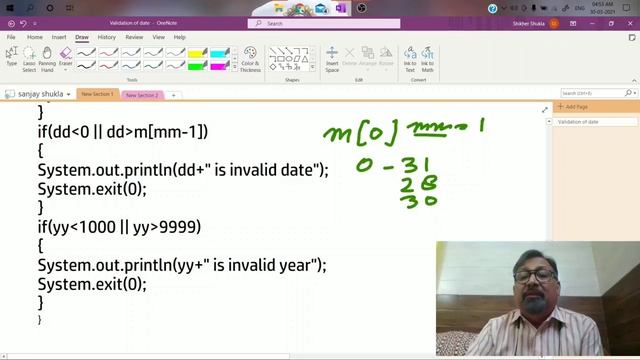Expand the pens gallery more arrow
The width and height of the screenshot is (640, 360).
(x=235, y=68)
